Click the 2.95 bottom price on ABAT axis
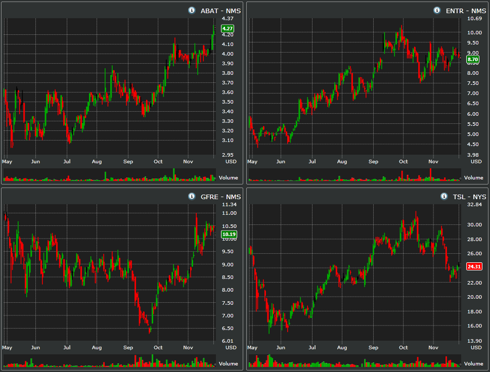This screenshot has height=372, width=490. [228, 155]
